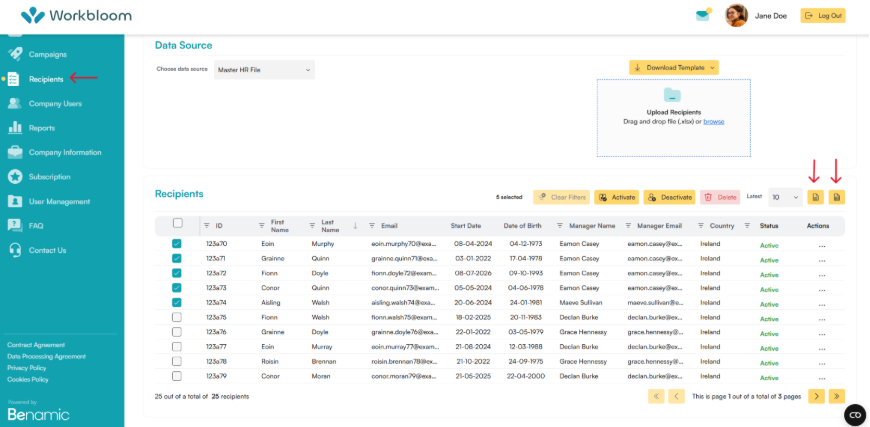The height and width of the screenshot is (427, 870).
Task: Open the Cookies Policy link
Action: click(x=28, y=379)
